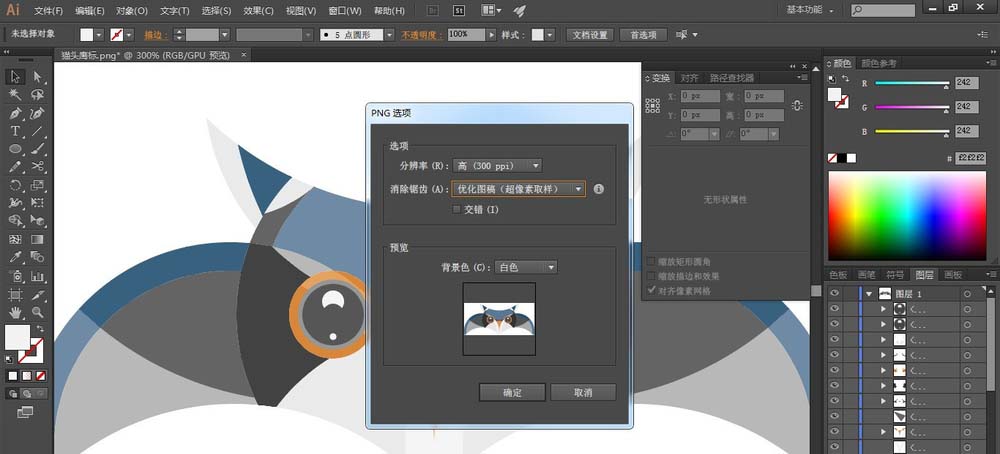Select the Blend tool
Viewport: 1000px width, 454px height.
point(38,258)
